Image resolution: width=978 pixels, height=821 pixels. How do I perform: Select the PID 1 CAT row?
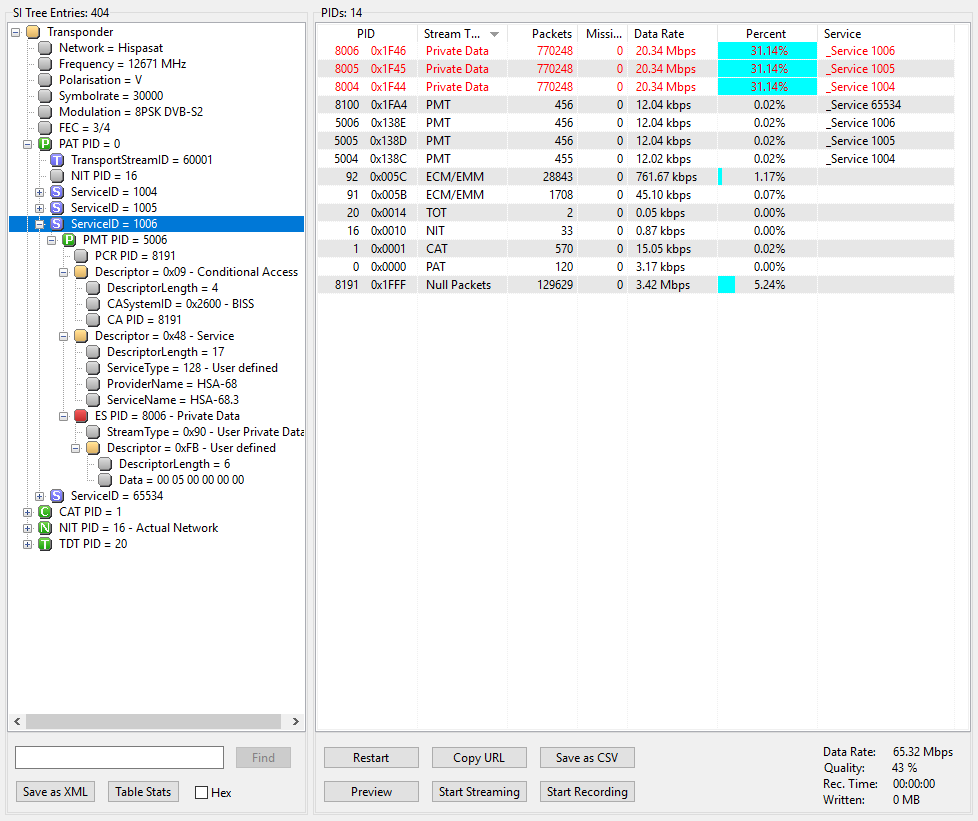point(636,249)
